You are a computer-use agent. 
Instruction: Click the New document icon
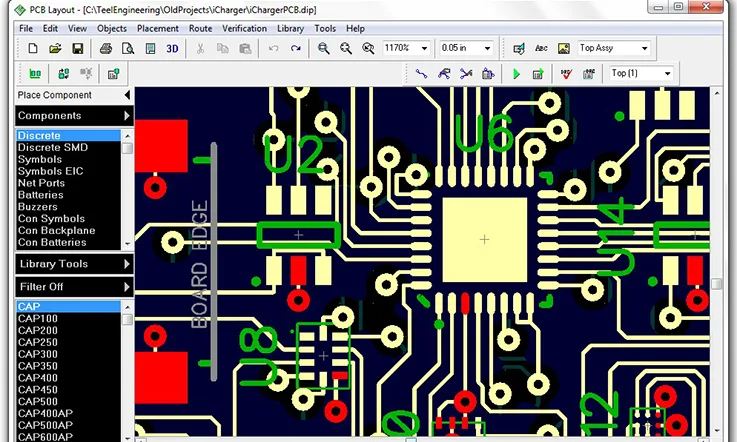tap(33, 48)
